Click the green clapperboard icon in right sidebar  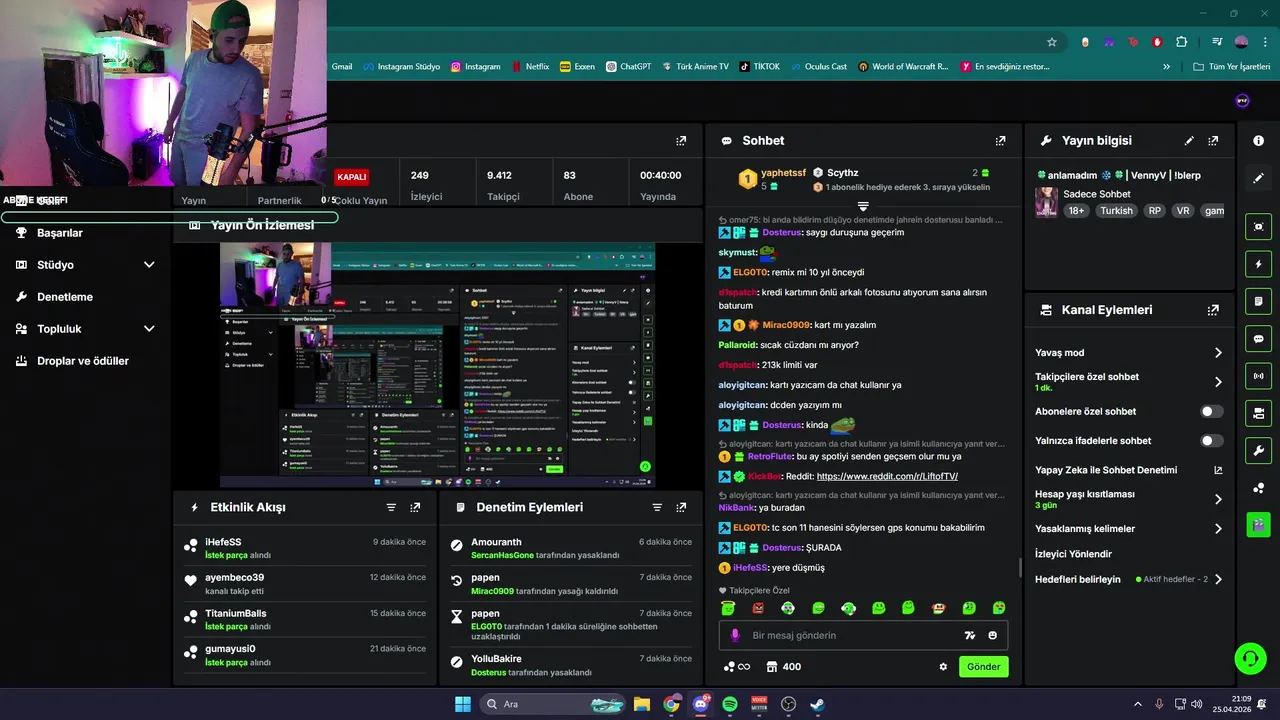pos(1258,523)
